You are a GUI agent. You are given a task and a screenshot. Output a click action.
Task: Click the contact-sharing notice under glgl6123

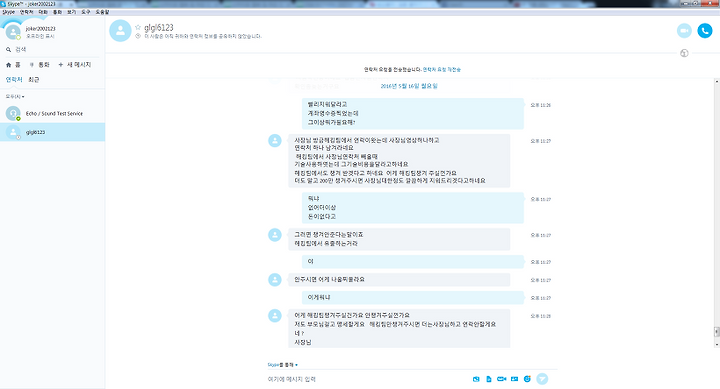click(202, 36)
